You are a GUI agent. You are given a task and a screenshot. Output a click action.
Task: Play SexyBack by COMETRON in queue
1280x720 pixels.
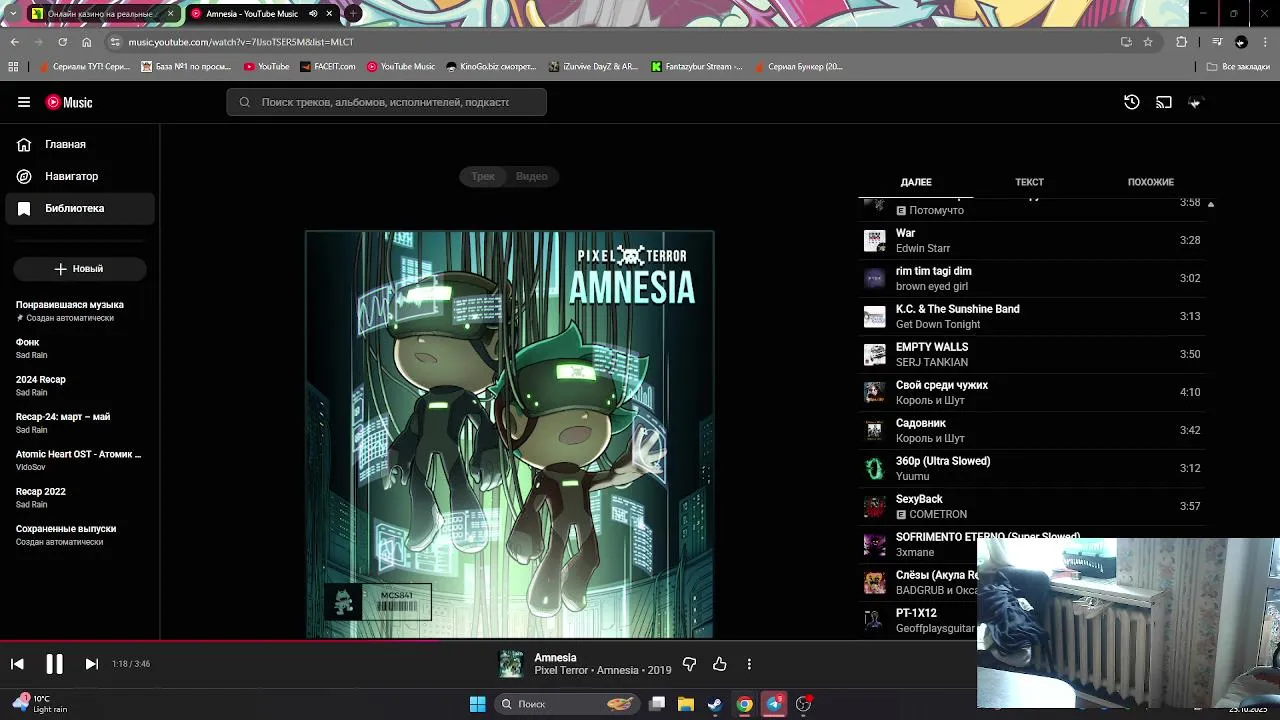(1032, 506)
